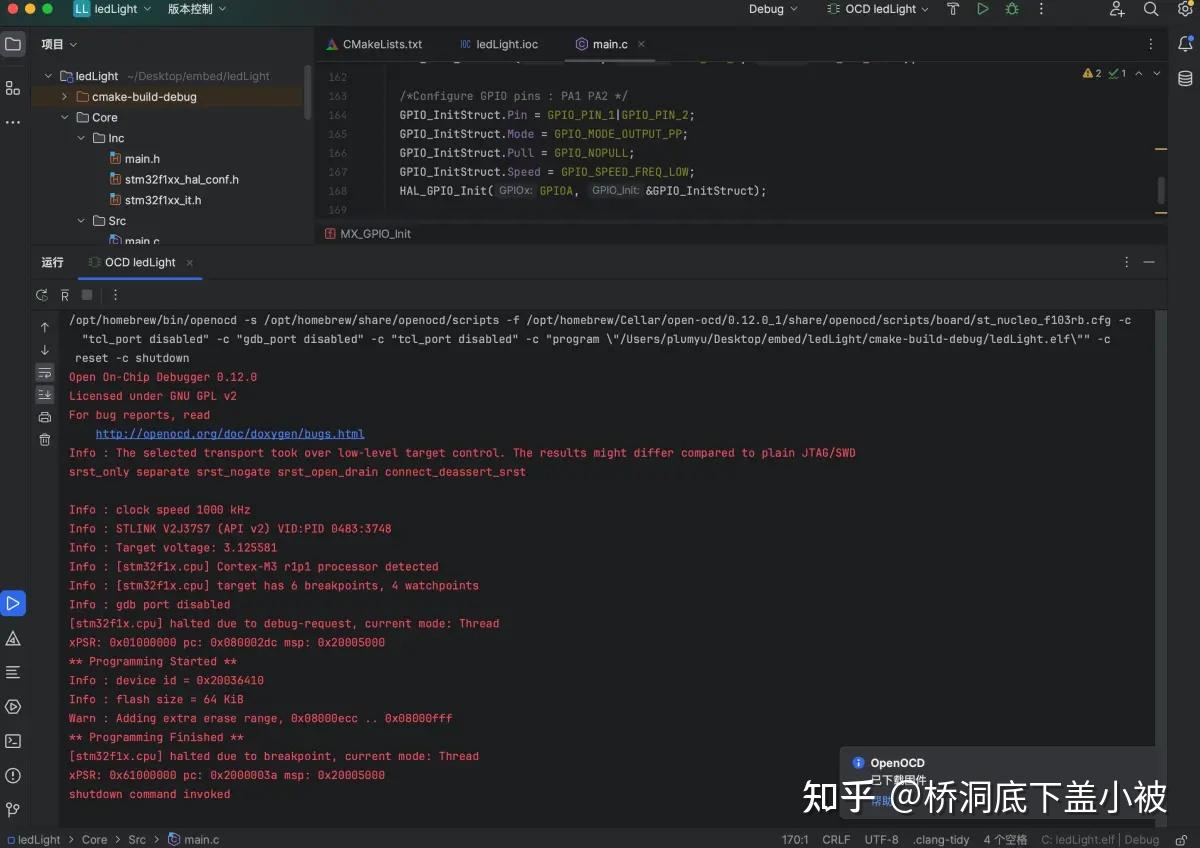Open the Terminal tool window icon

pyautogui.click(x=13, y=741)
